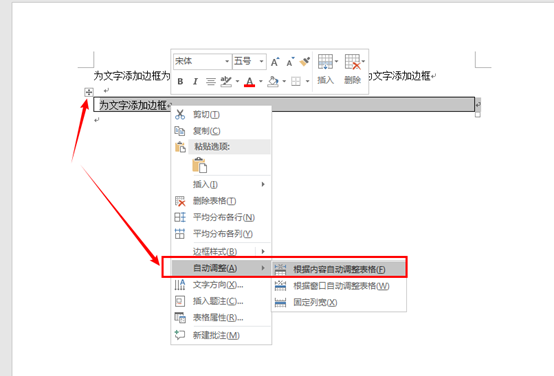Click the Delete table icon labeled 删除
The width and height of the screenshot is (554, 376).
point(353,70)
